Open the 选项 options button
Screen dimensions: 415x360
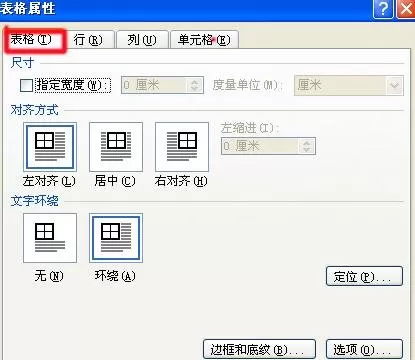tap(364, 349)
